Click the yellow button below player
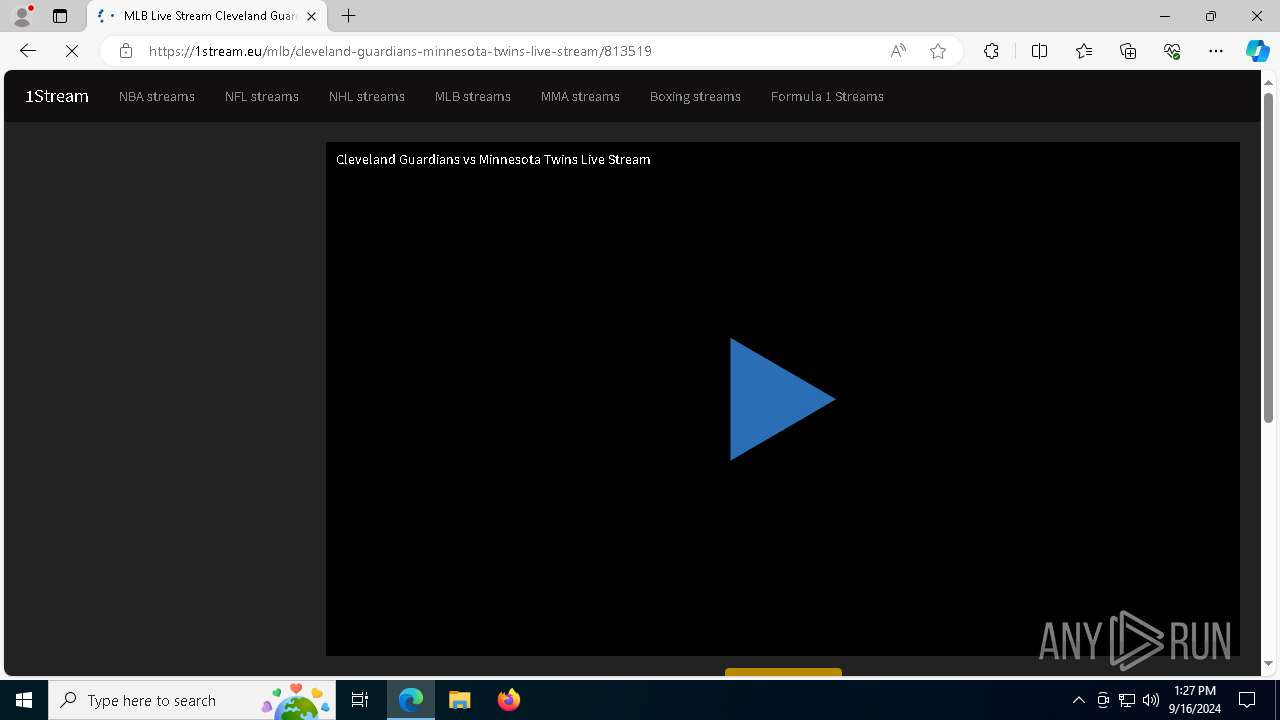 pyautogui.click(x=783, y=672)
